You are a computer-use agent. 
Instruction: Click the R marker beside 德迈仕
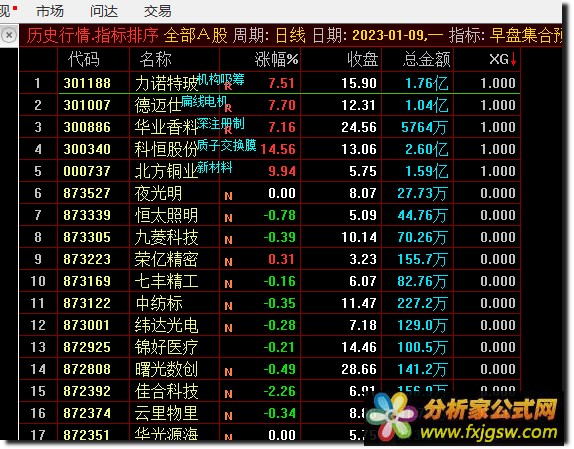click(228, 108)
